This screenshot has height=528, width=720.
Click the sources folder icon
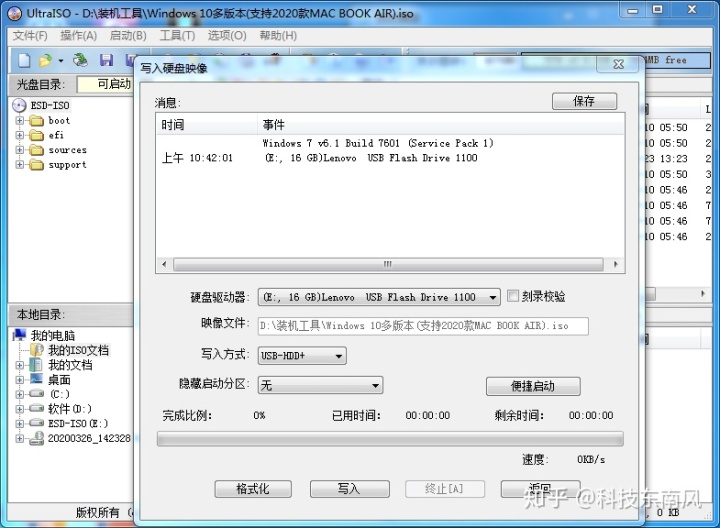tap(36, 150)
